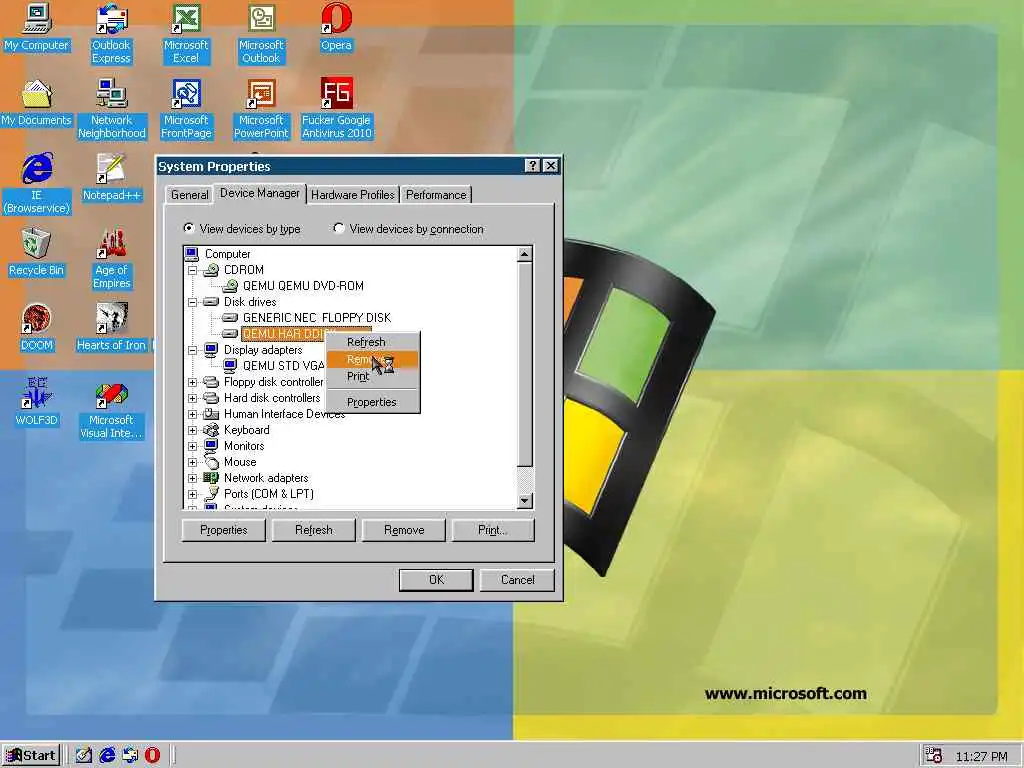This screenshot has height=768, width=1024.
Task: Choose Properties in context menu
Action: (x=372, y=402)
